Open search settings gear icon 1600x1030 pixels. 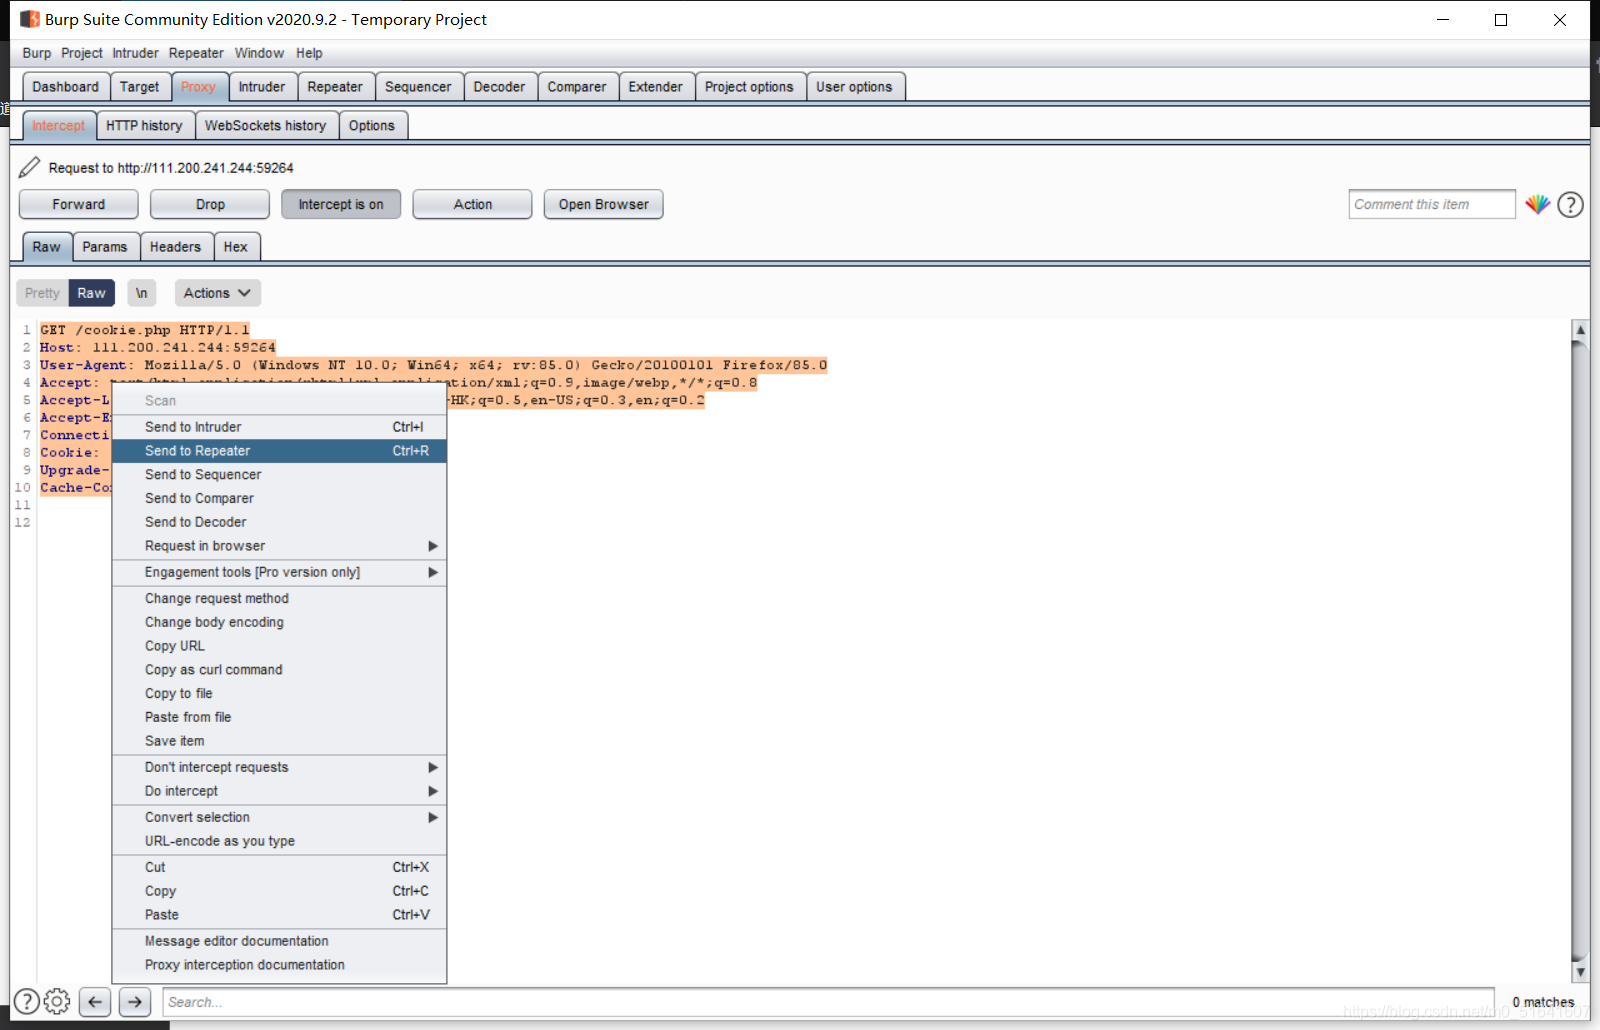(57, 1001)
